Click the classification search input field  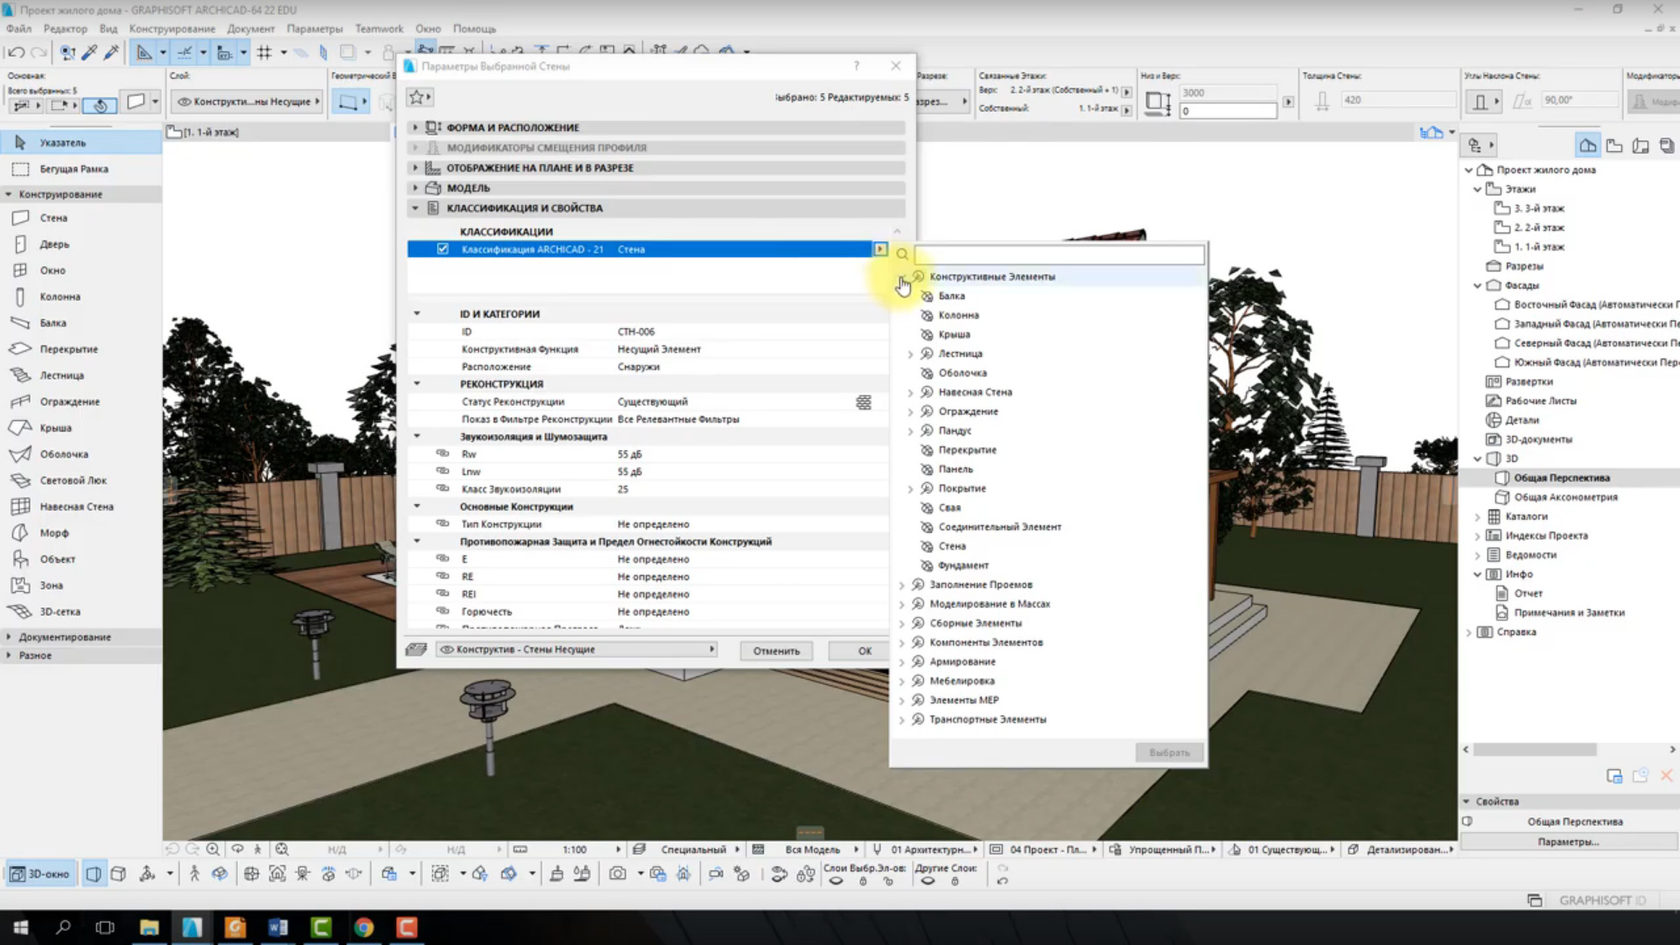coord(1058,255)
